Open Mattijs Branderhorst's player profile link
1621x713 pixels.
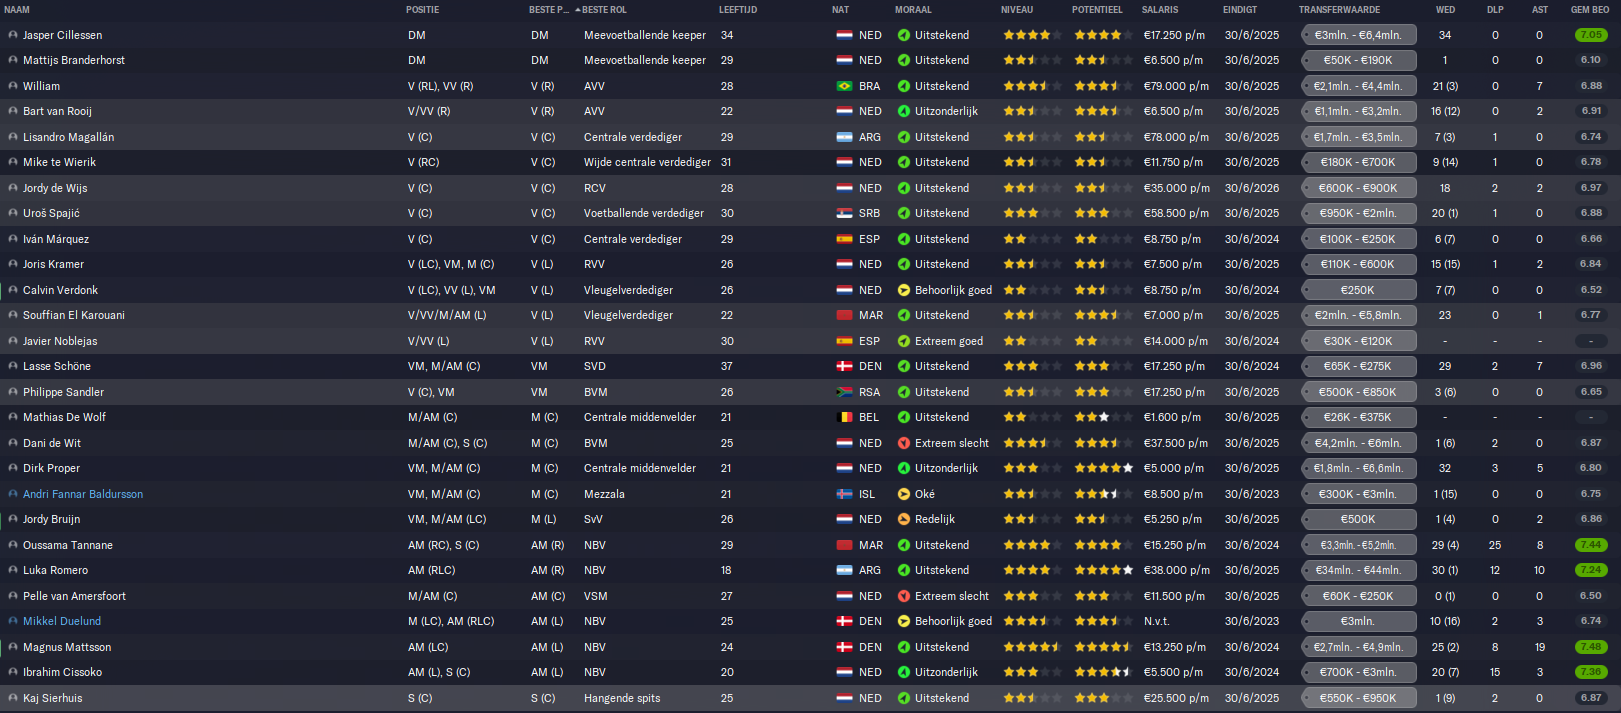pyautogui.click(x=74, y=60)
